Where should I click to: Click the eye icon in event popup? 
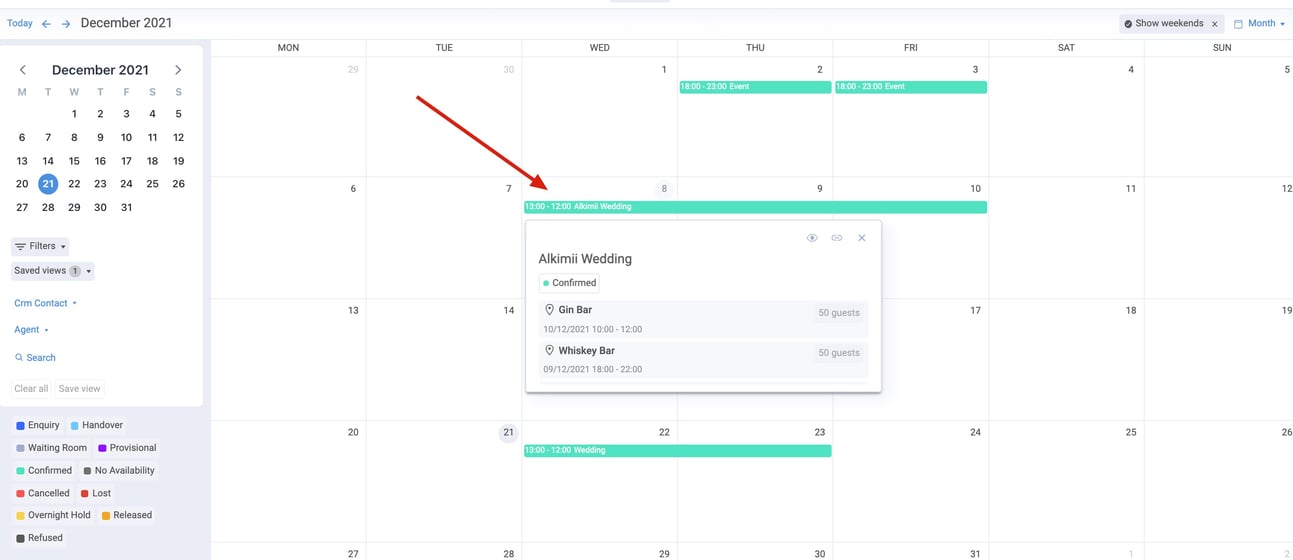812,238
